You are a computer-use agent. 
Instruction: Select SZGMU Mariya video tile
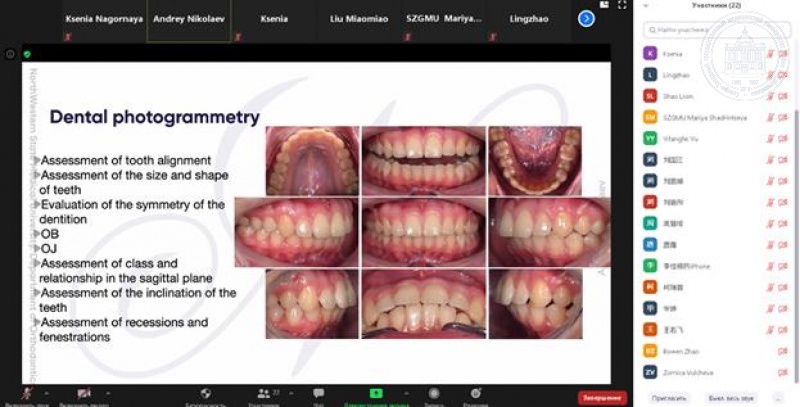pyautogui.click(x=444, y=20)
